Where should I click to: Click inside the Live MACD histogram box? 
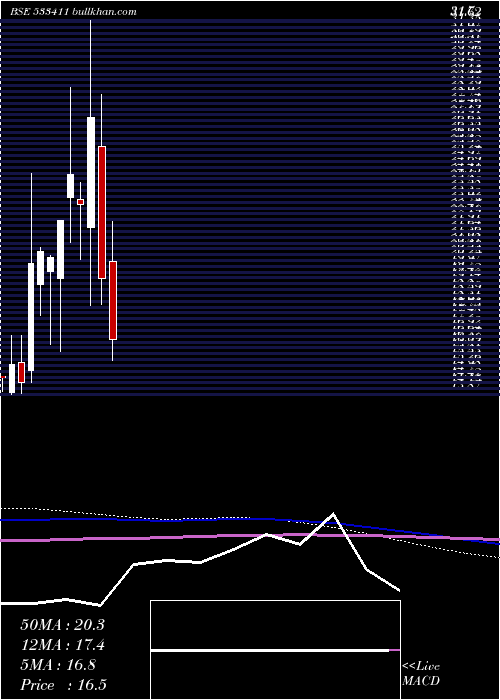[x=275, y=650]
